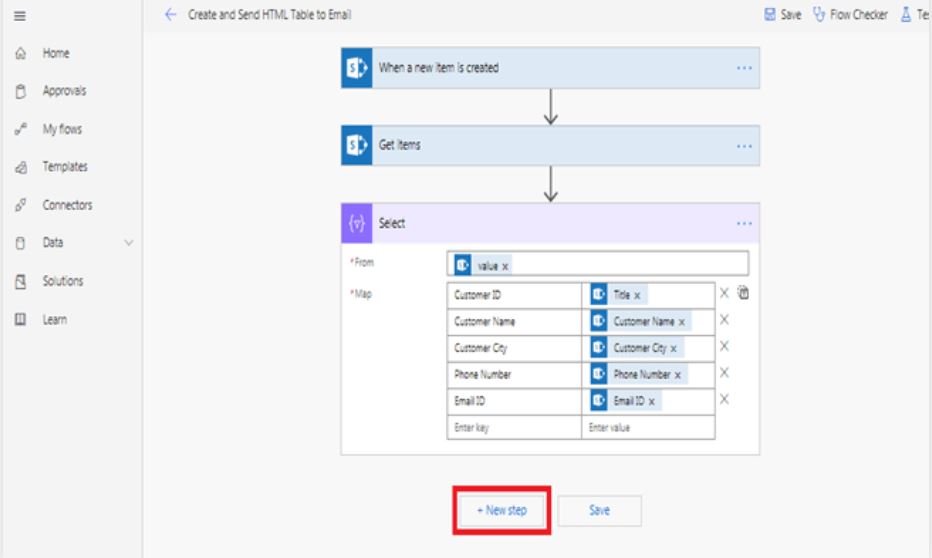The width and height of the screenshot is (932, 558).
Task: Expand the Data section chevron
Action: 128,242
